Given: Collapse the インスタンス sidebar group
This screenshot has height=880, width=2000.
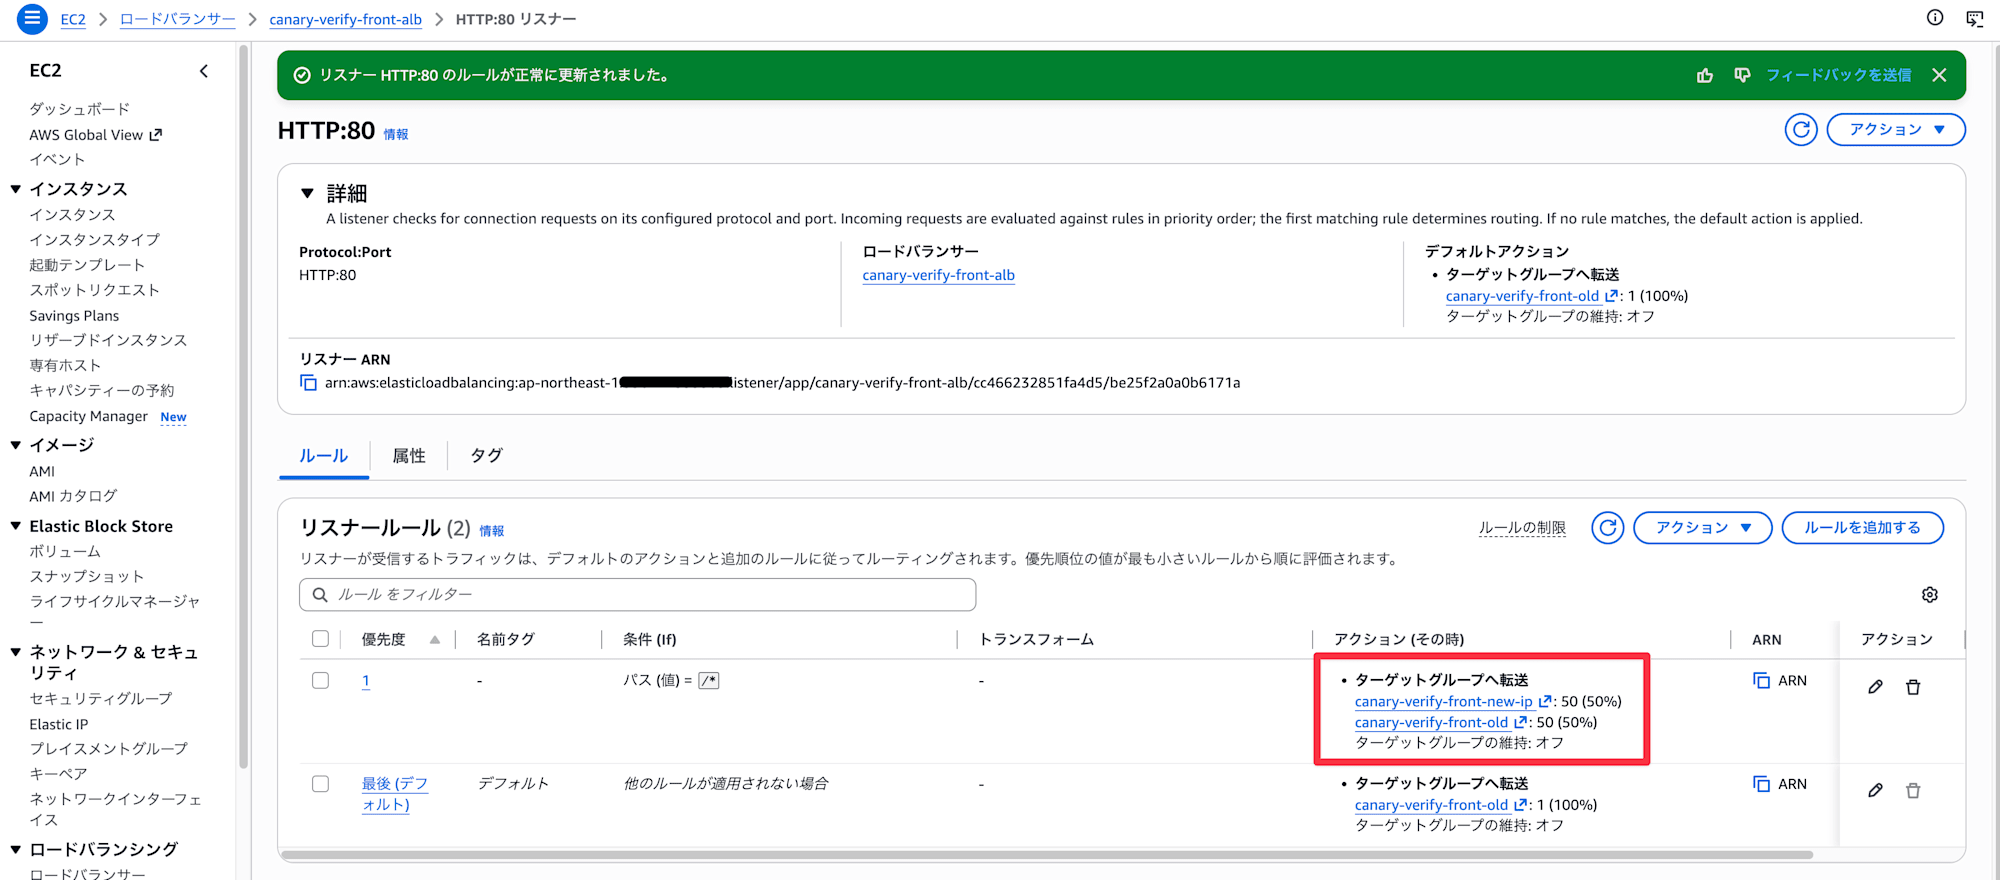Looking at the screenshot, I should [x=16, y=189].
